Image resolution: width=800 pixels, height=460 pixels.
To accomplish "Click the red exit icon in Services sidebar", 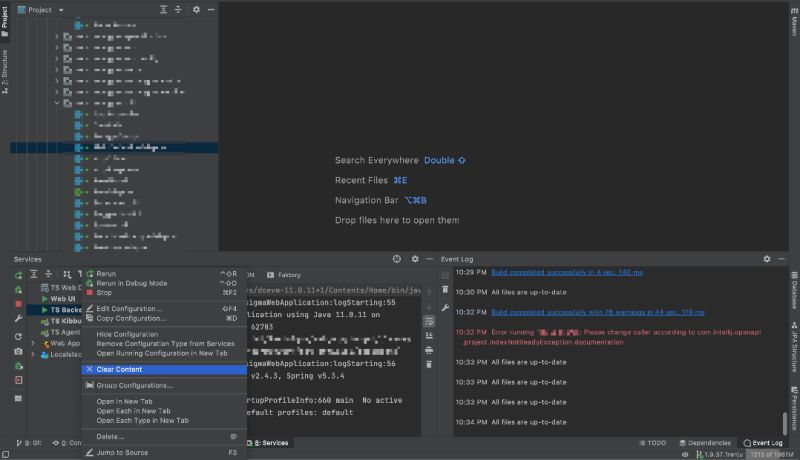I will (x=18, y=380).
